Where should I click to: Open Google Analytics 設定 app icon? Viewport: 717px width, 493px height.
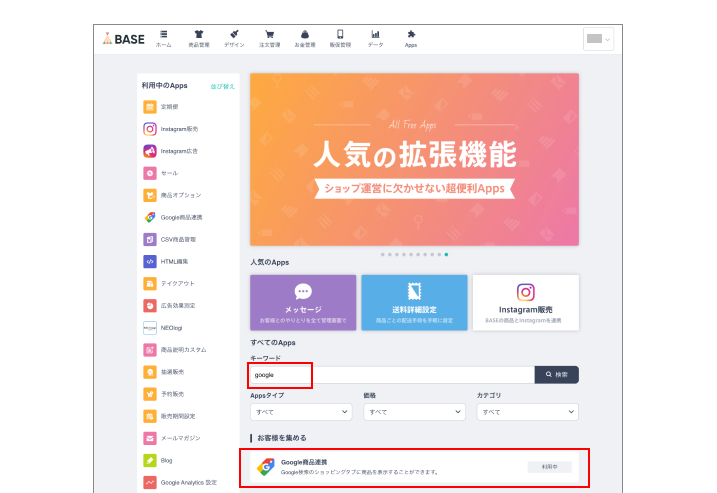[x=150, y=482]
